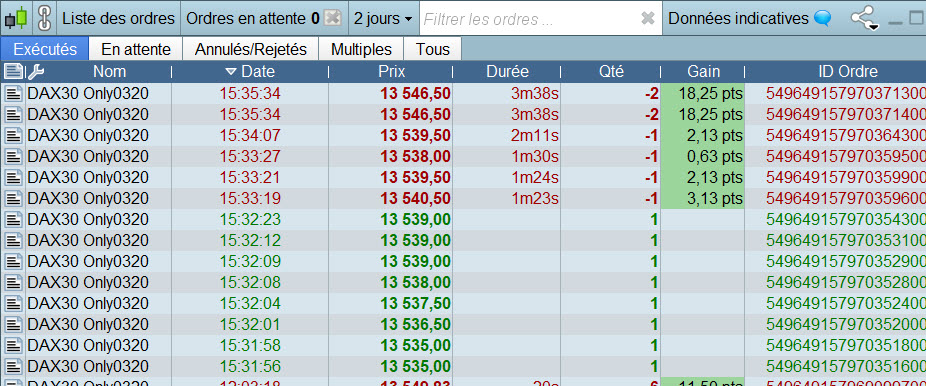Click the Gain column header

(x=703, y=72)
